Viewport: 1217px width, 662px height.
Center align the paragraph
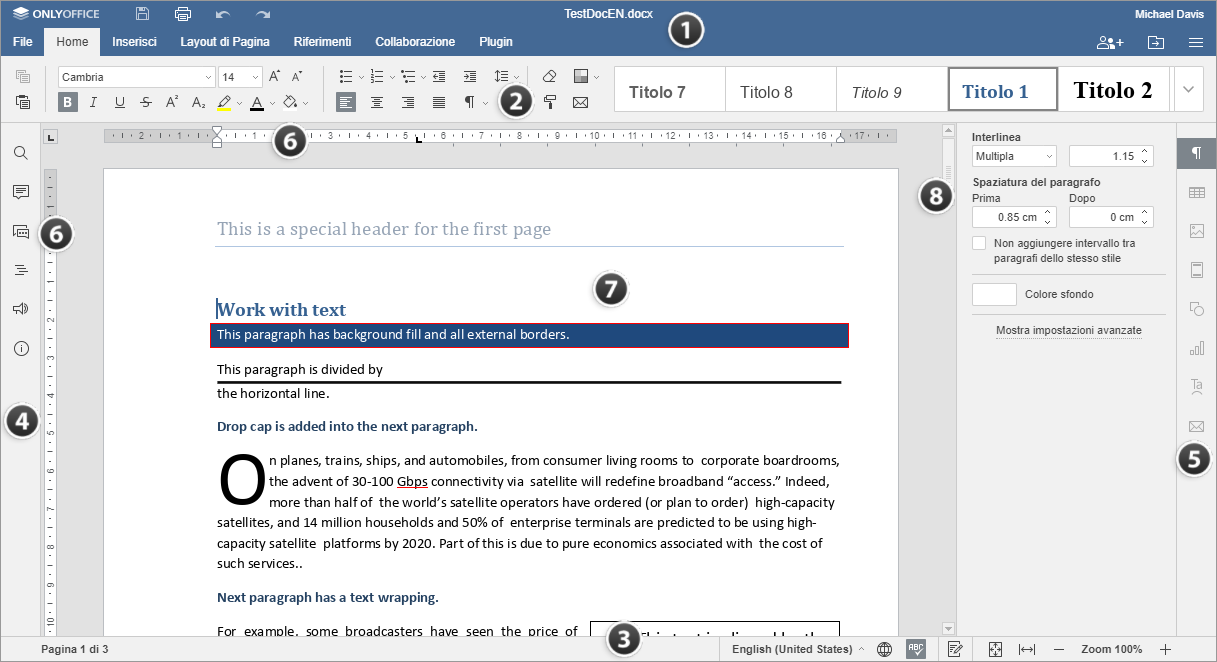pos(377,102)
